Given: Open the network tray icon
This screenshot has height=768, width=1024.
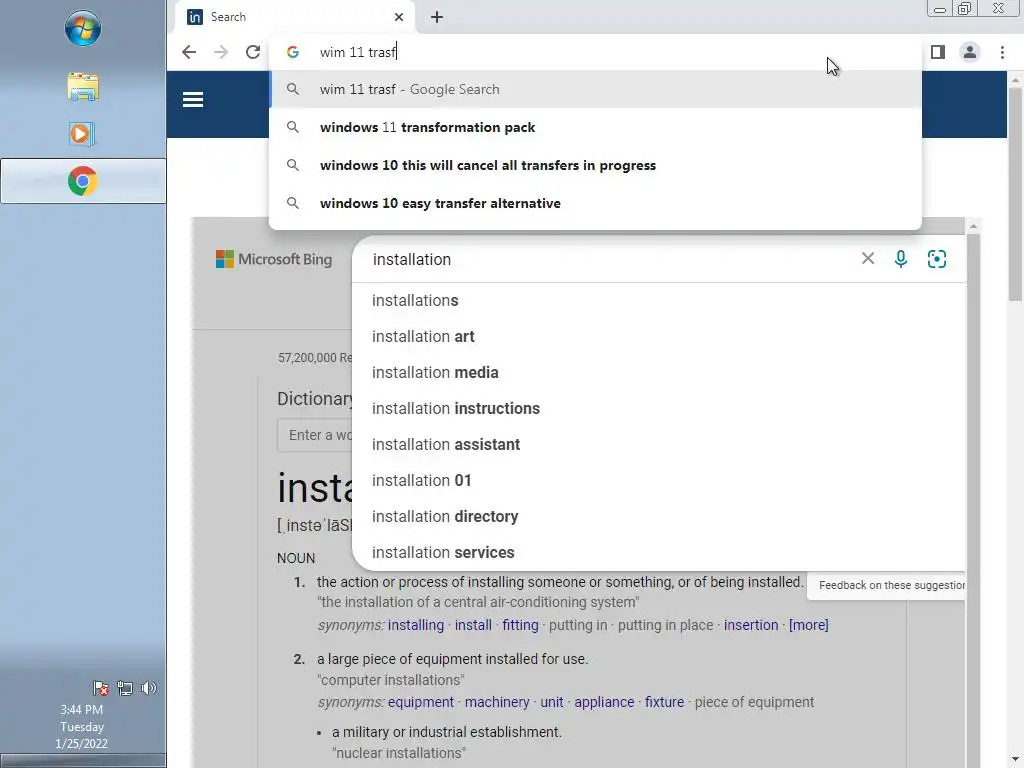Looking at the screenshot, I should pyautogui.click(x=125, y=688).
